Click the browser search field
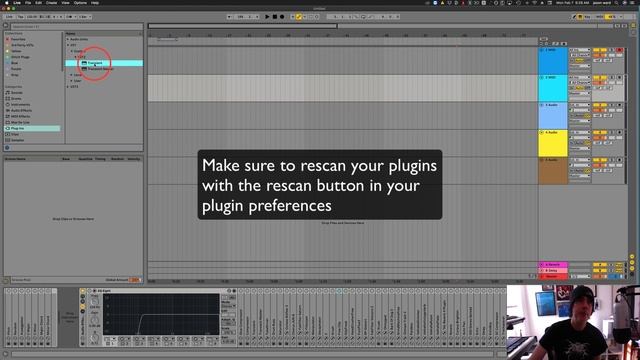The image size is (640, 360). (77, 27)
